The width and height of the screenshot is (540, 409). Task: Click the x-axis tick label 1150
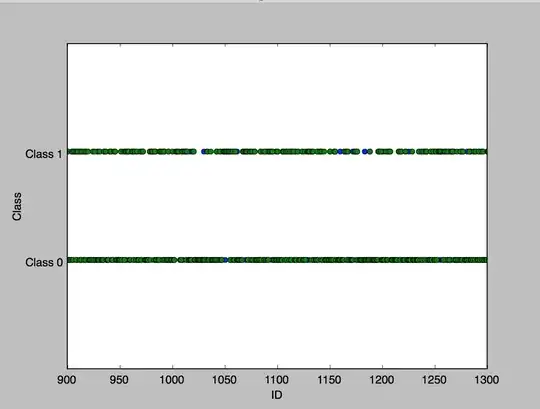tap(329, 380)
